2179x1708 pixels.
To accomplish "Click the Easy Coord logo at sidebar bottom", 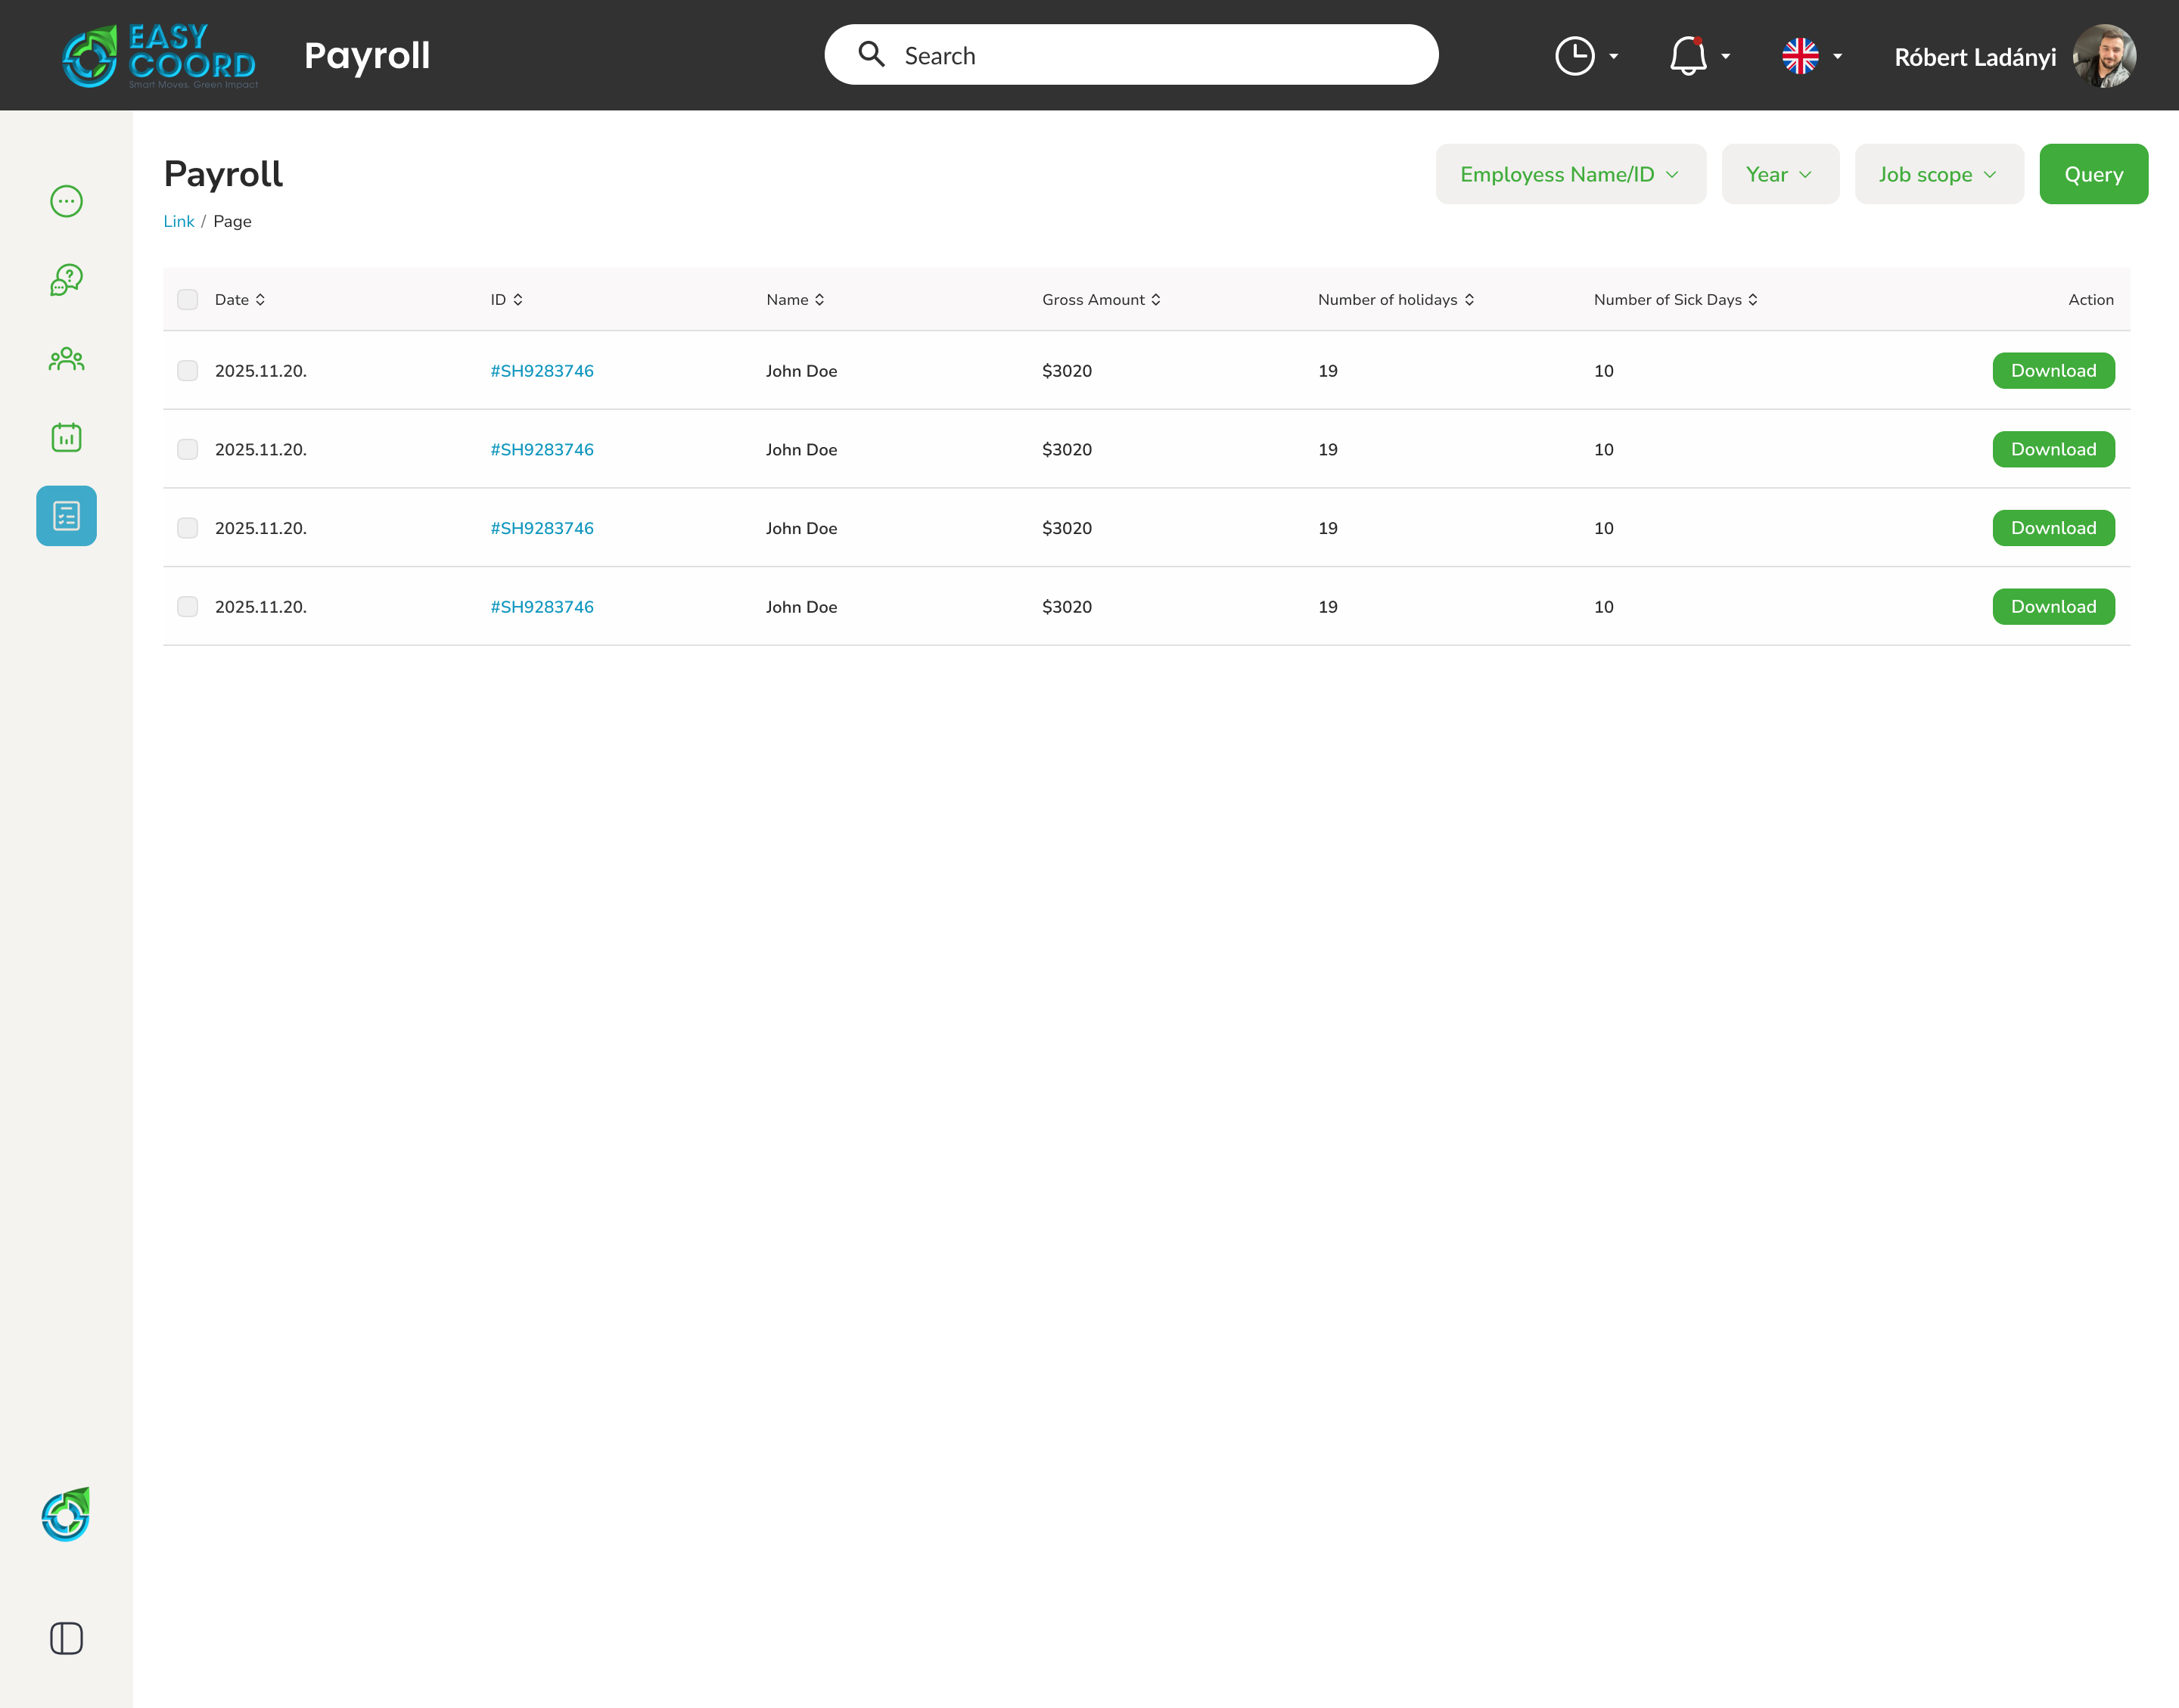I will pyautogui.click(x=66, y=1514).
